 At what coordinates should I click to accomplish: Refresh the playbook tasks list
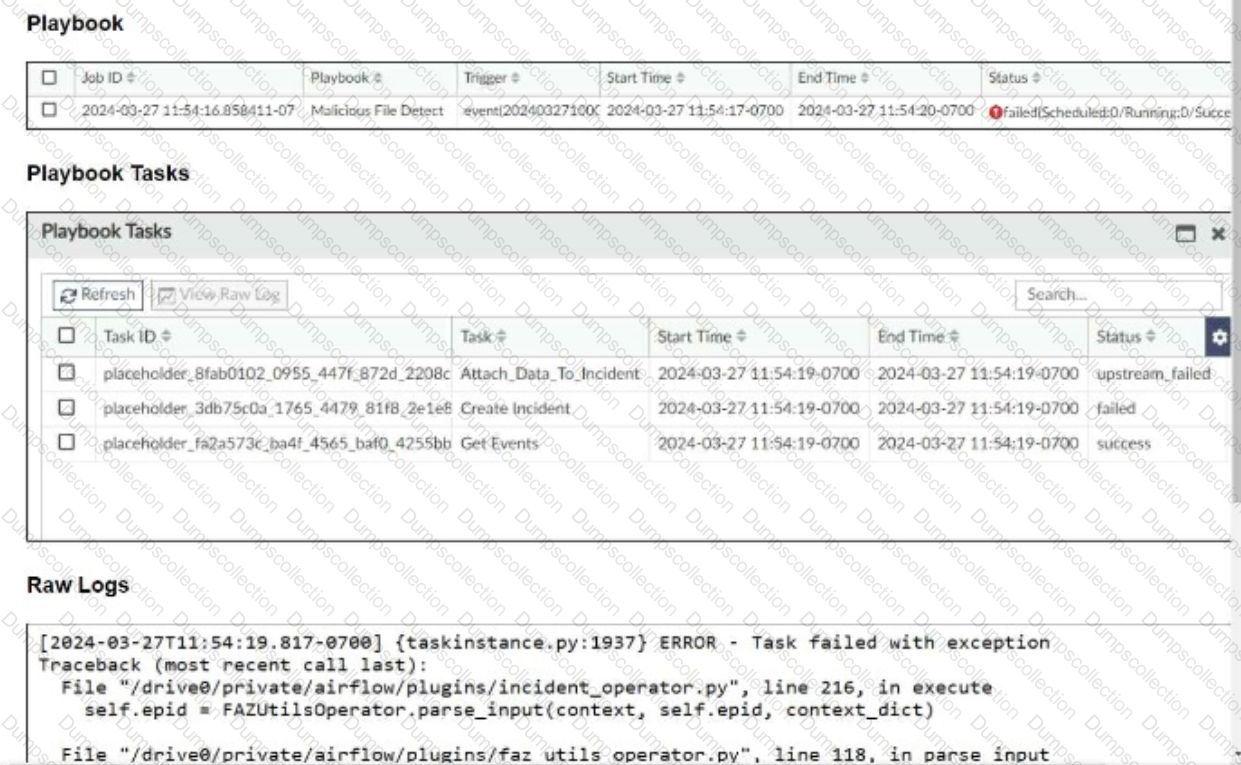click(x=96, y=294)
